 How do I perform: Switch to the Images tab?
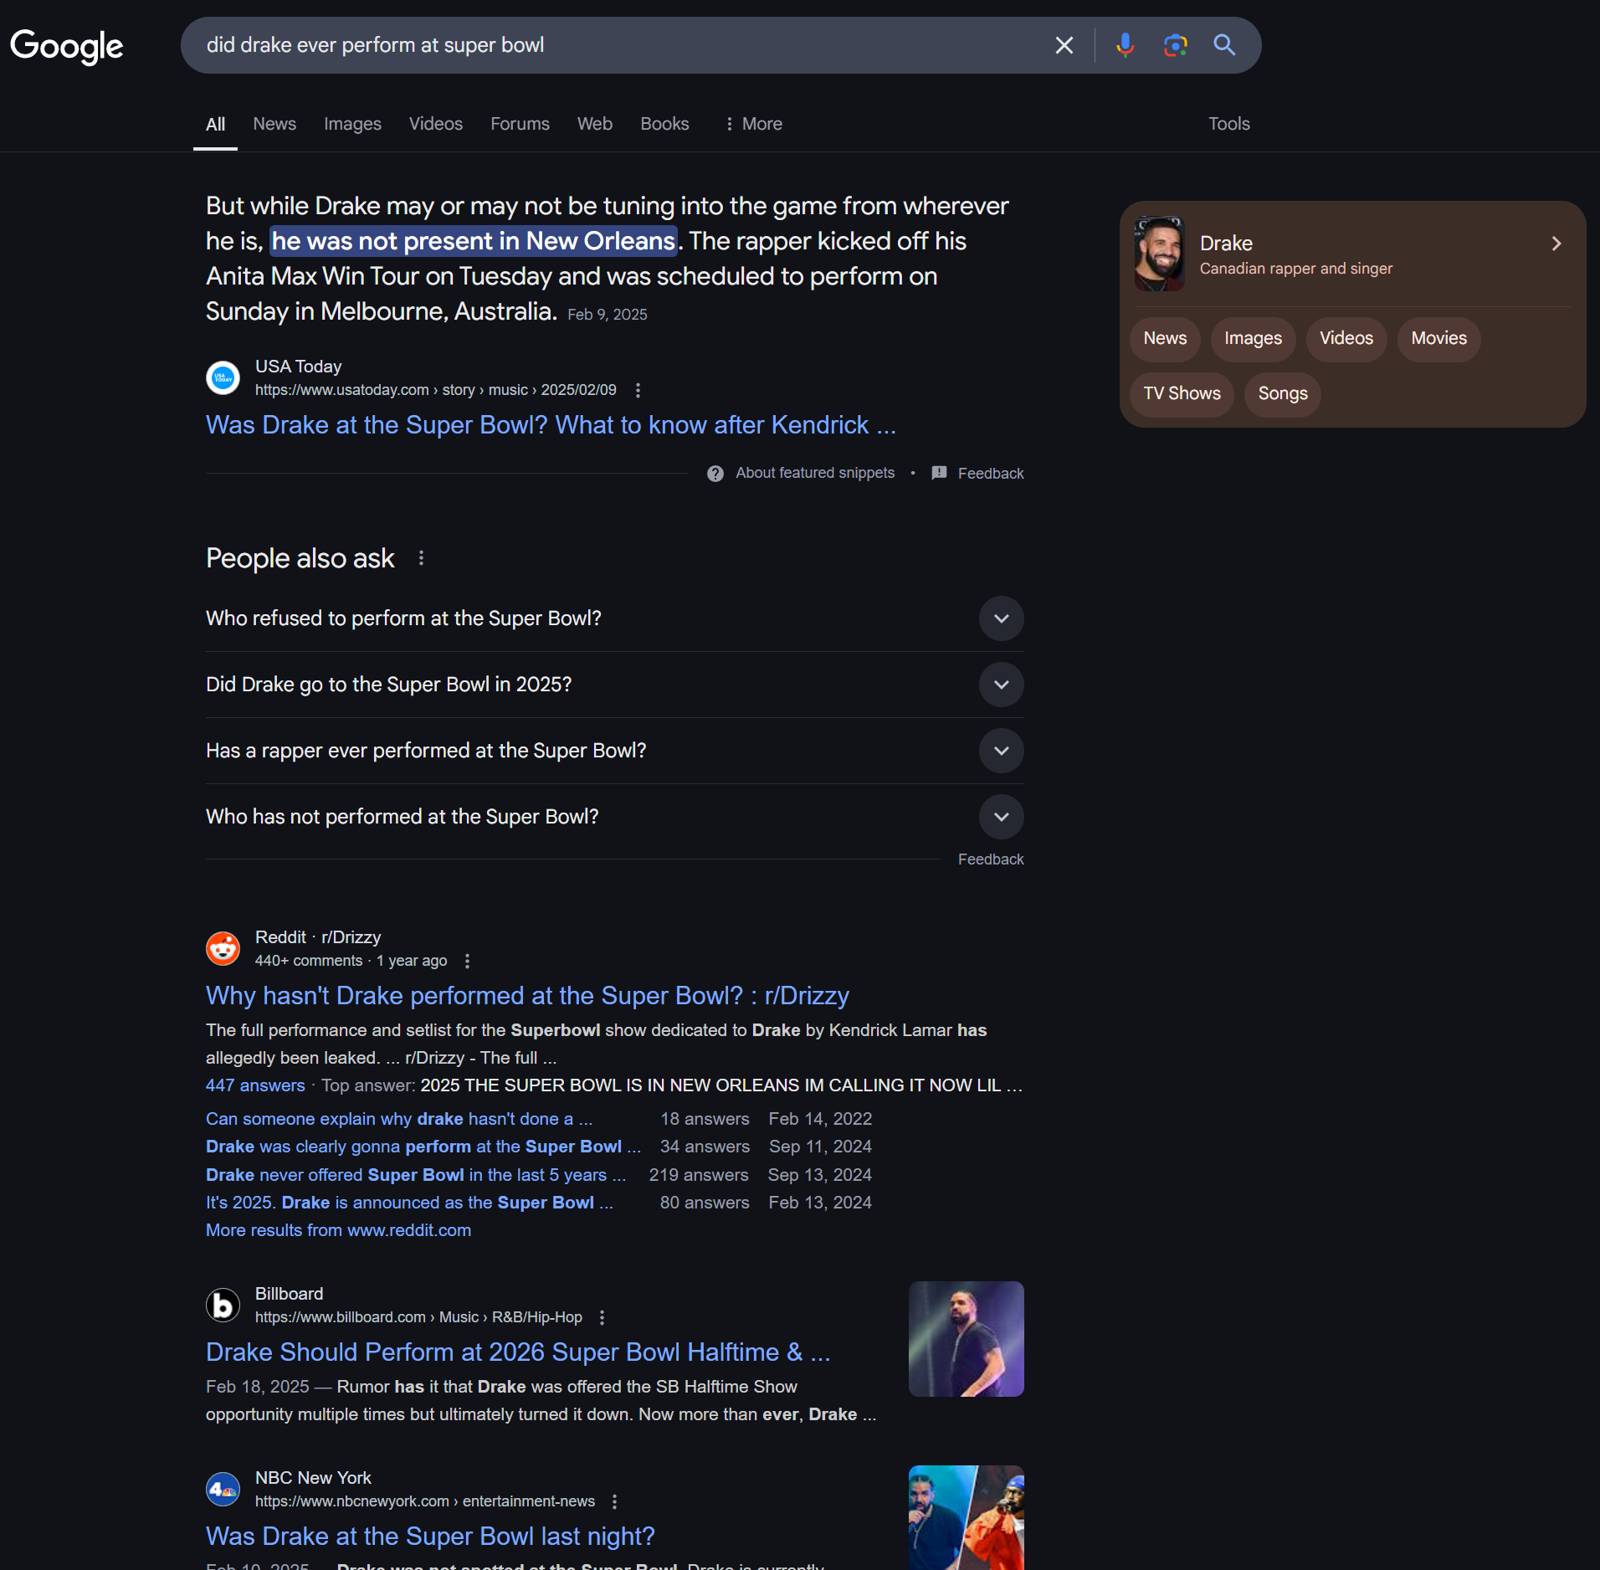352,124
